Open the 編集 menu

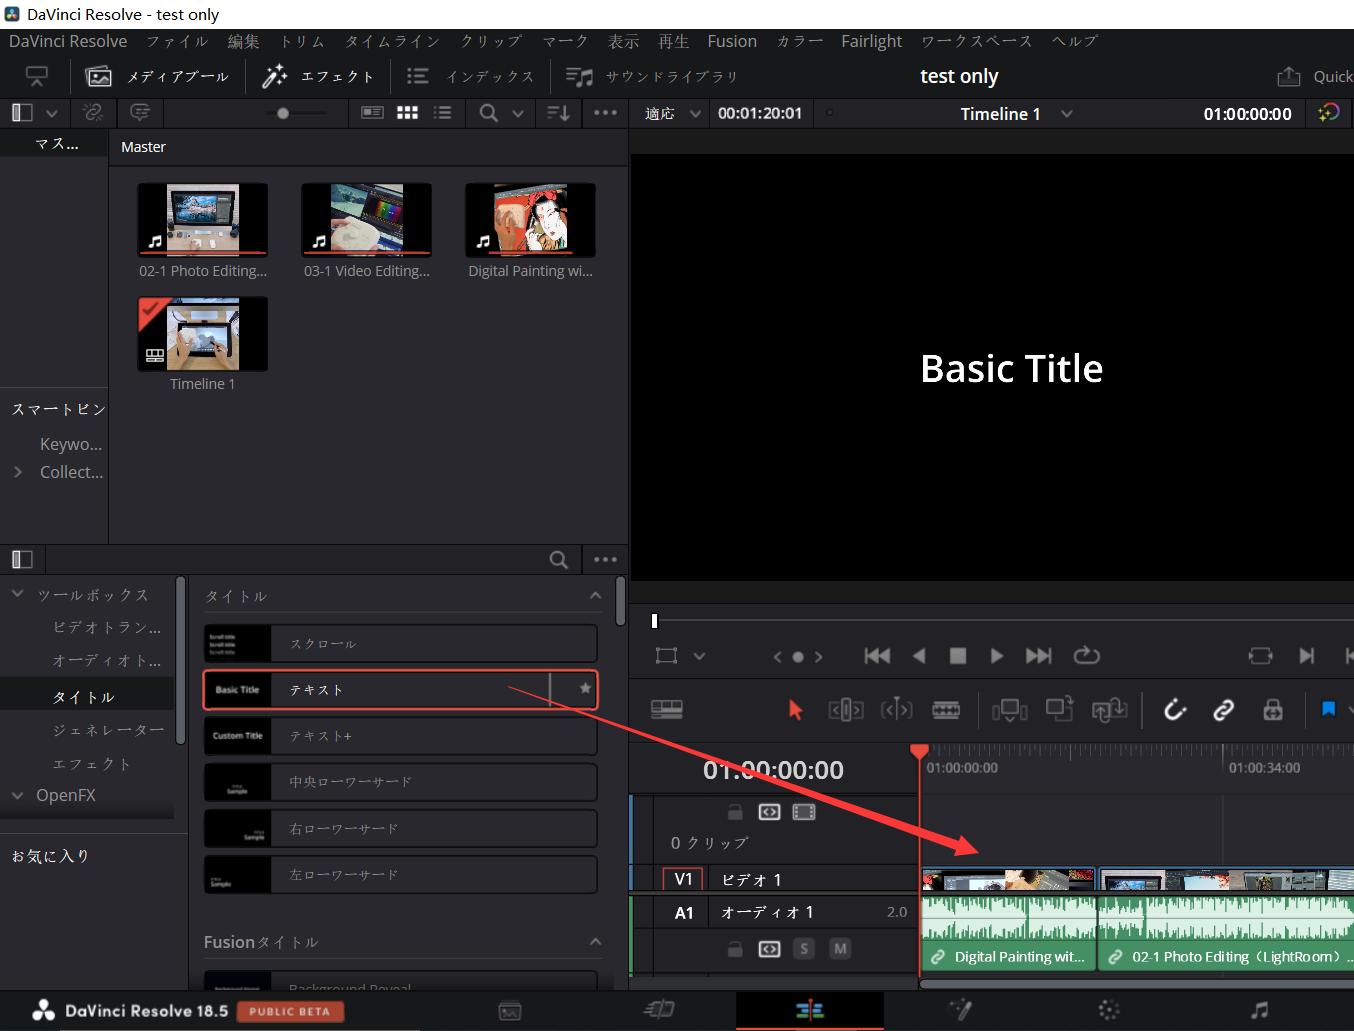tap(243, 41)
